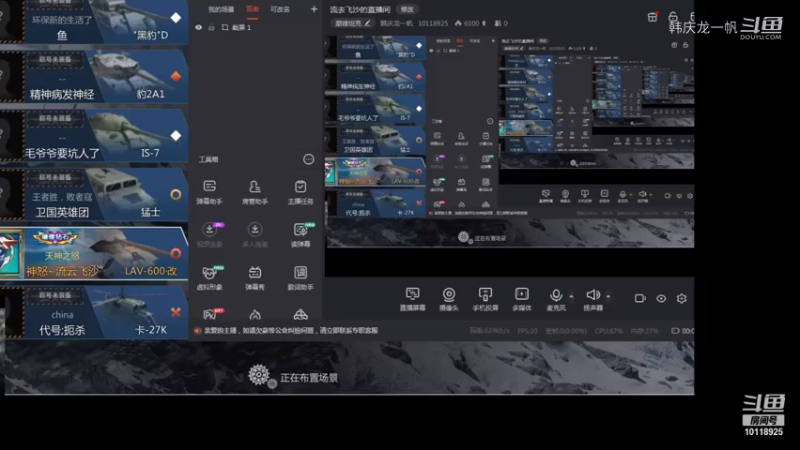Click the heat value 6100 indicator
Image resolution: width=800 pixels, height=450 pixels.
click(x=470, y=23)
